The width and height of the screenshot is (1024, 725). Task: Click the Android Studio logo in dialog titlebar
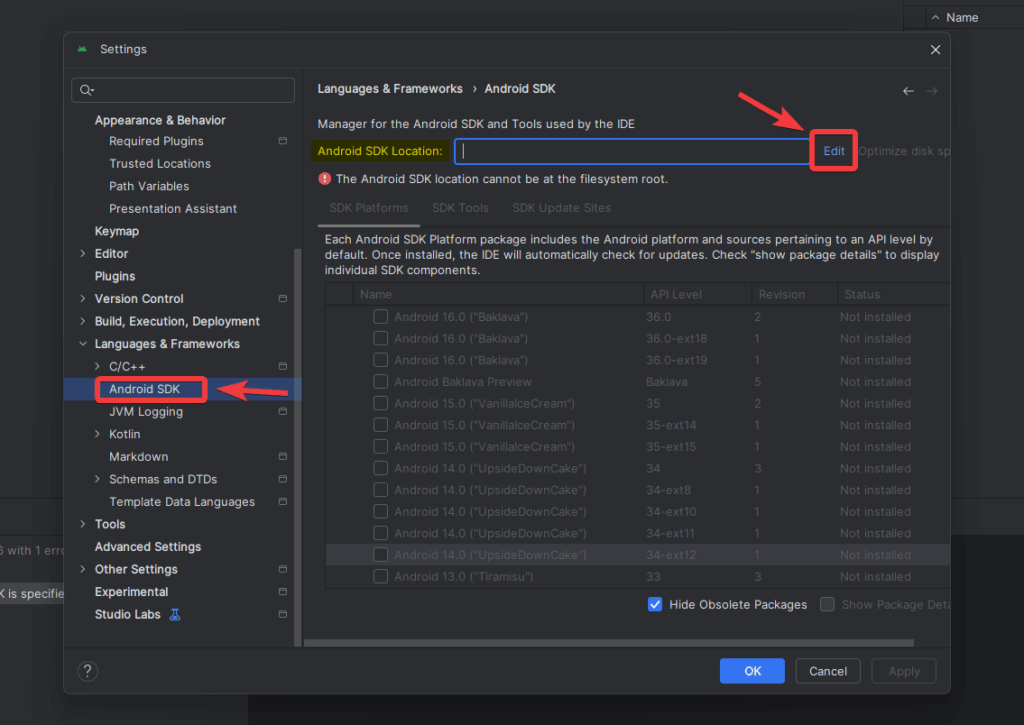tap(81, 48)
